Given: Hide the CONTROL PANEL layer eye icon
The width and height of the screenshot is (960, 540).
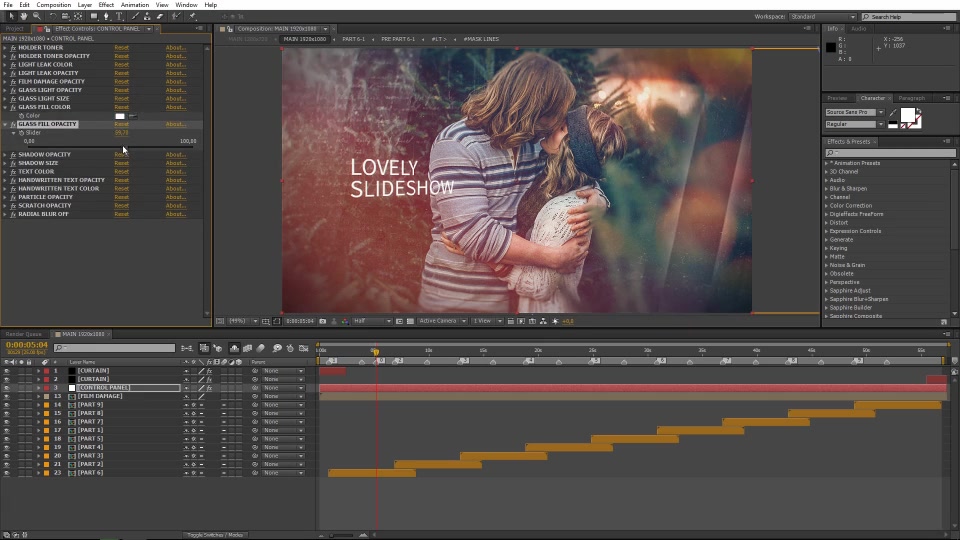Looking at the screenshot, I should coord(7,388).
